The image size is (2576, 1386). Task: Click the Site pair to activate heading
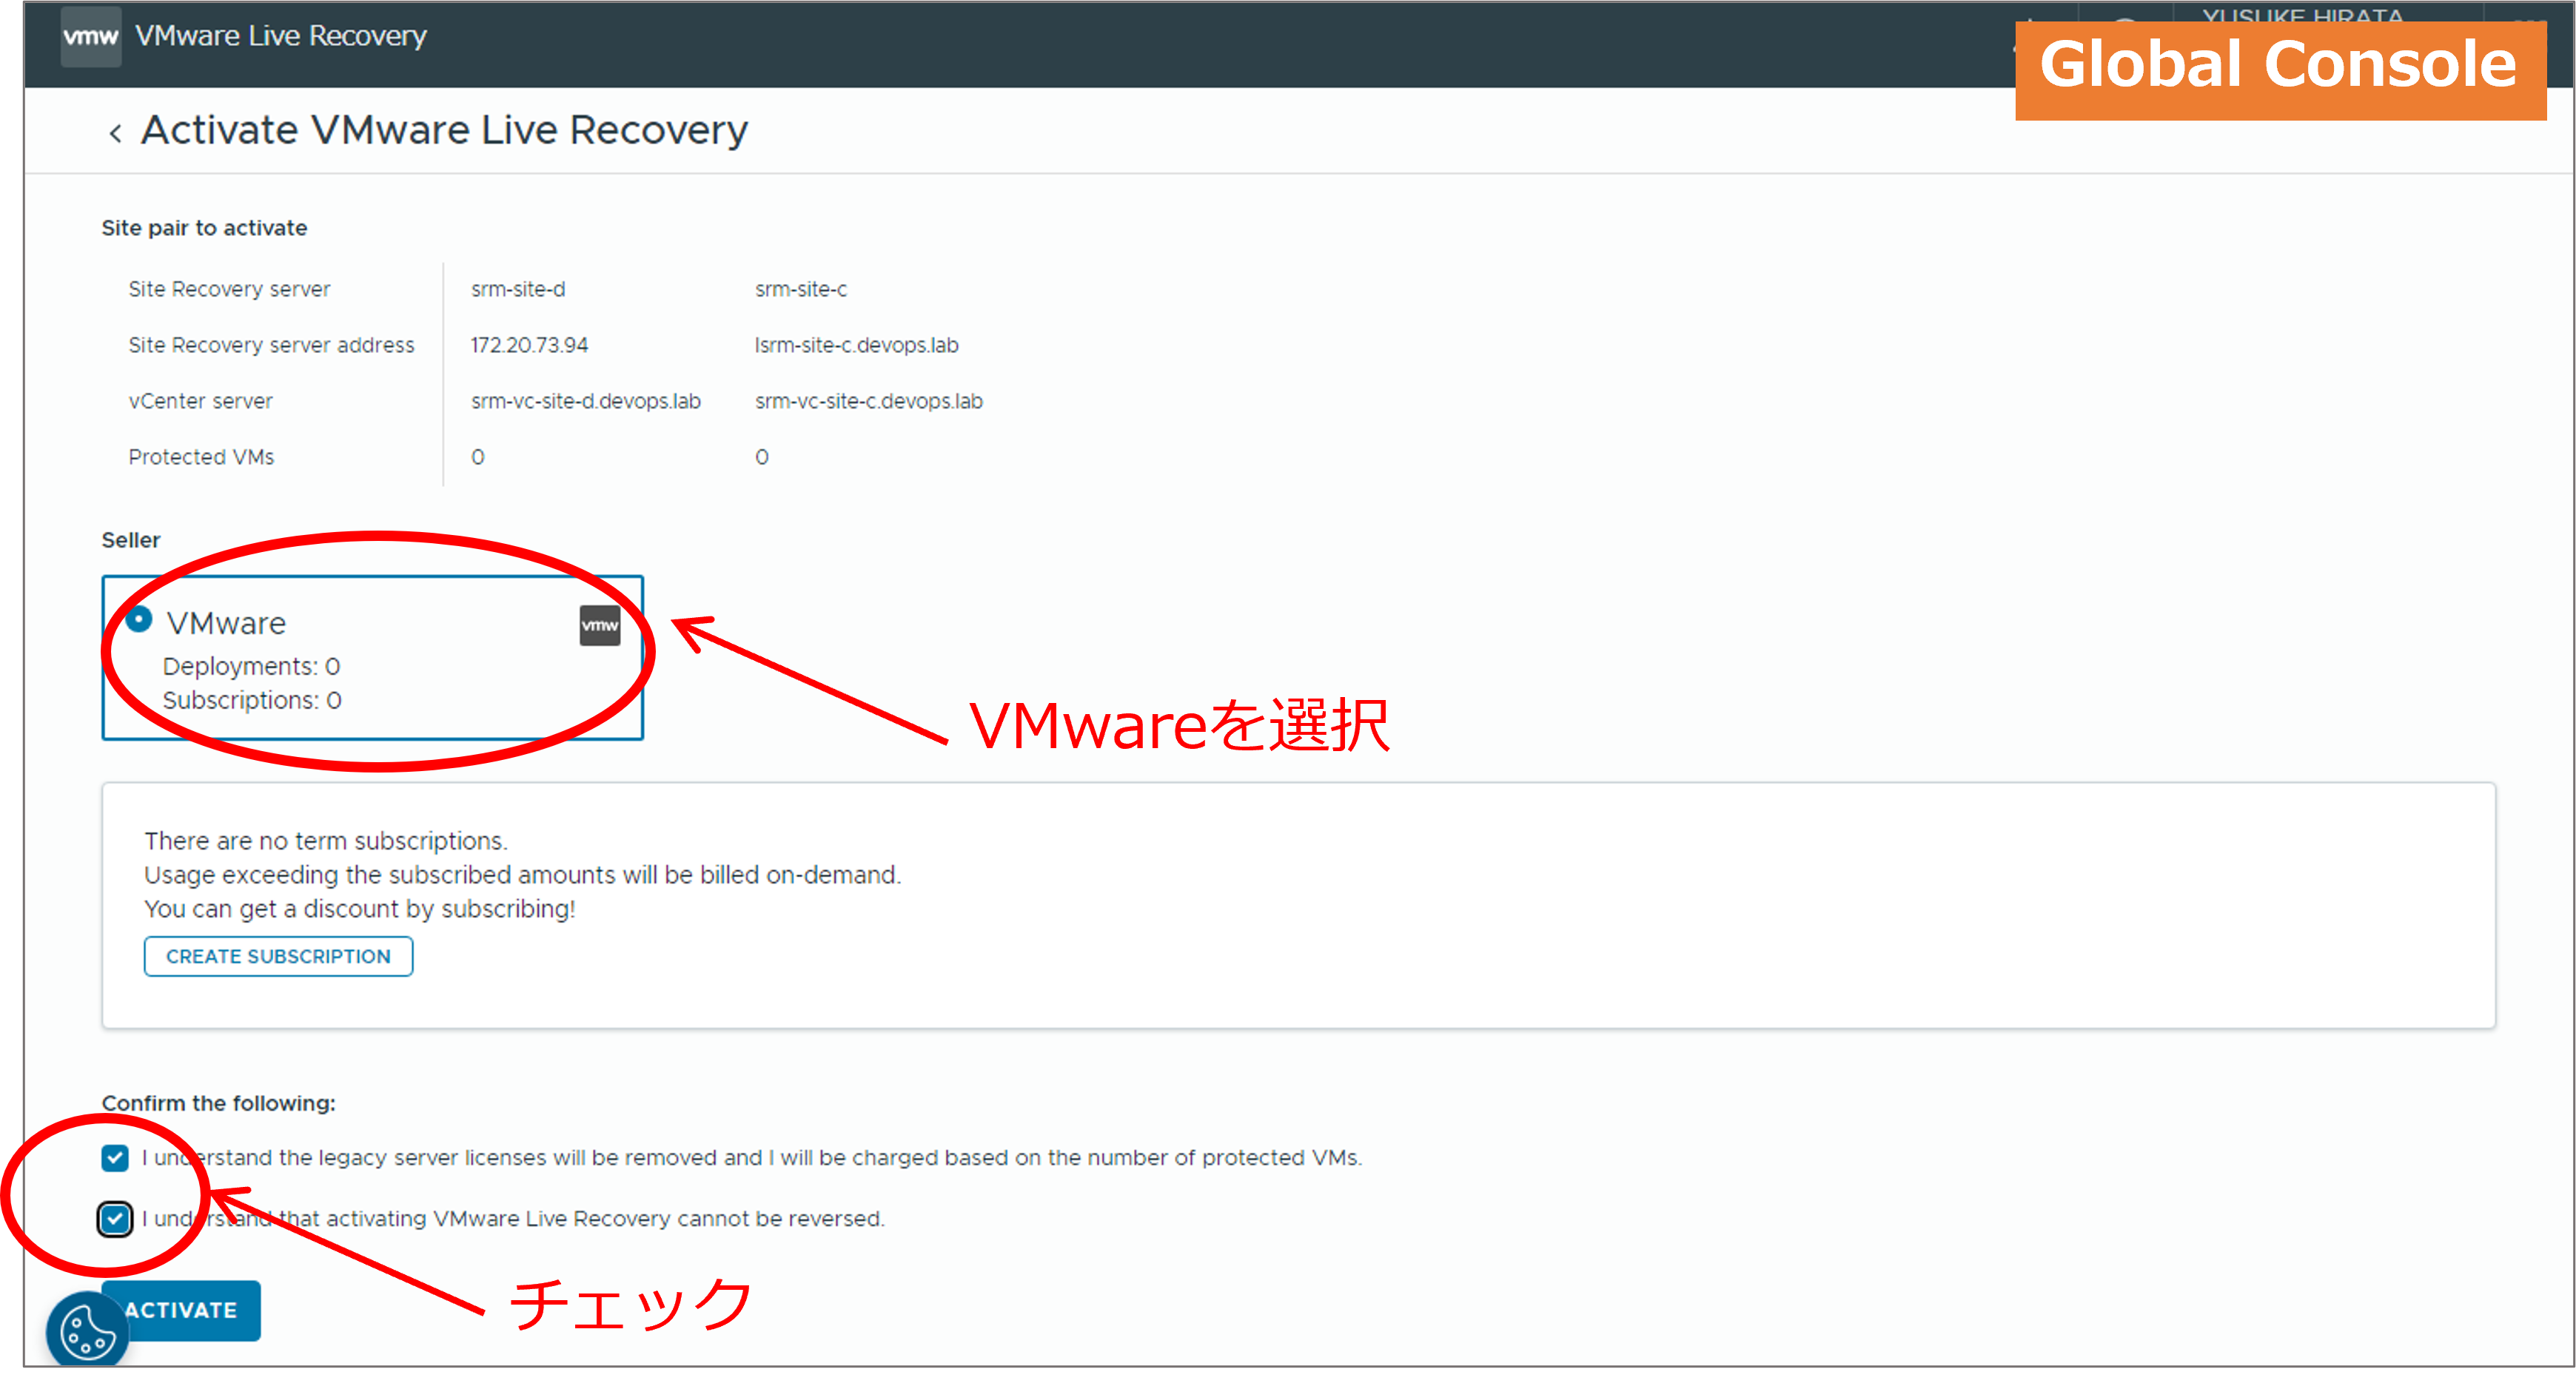pyautogui.click(x=204, y=228)
